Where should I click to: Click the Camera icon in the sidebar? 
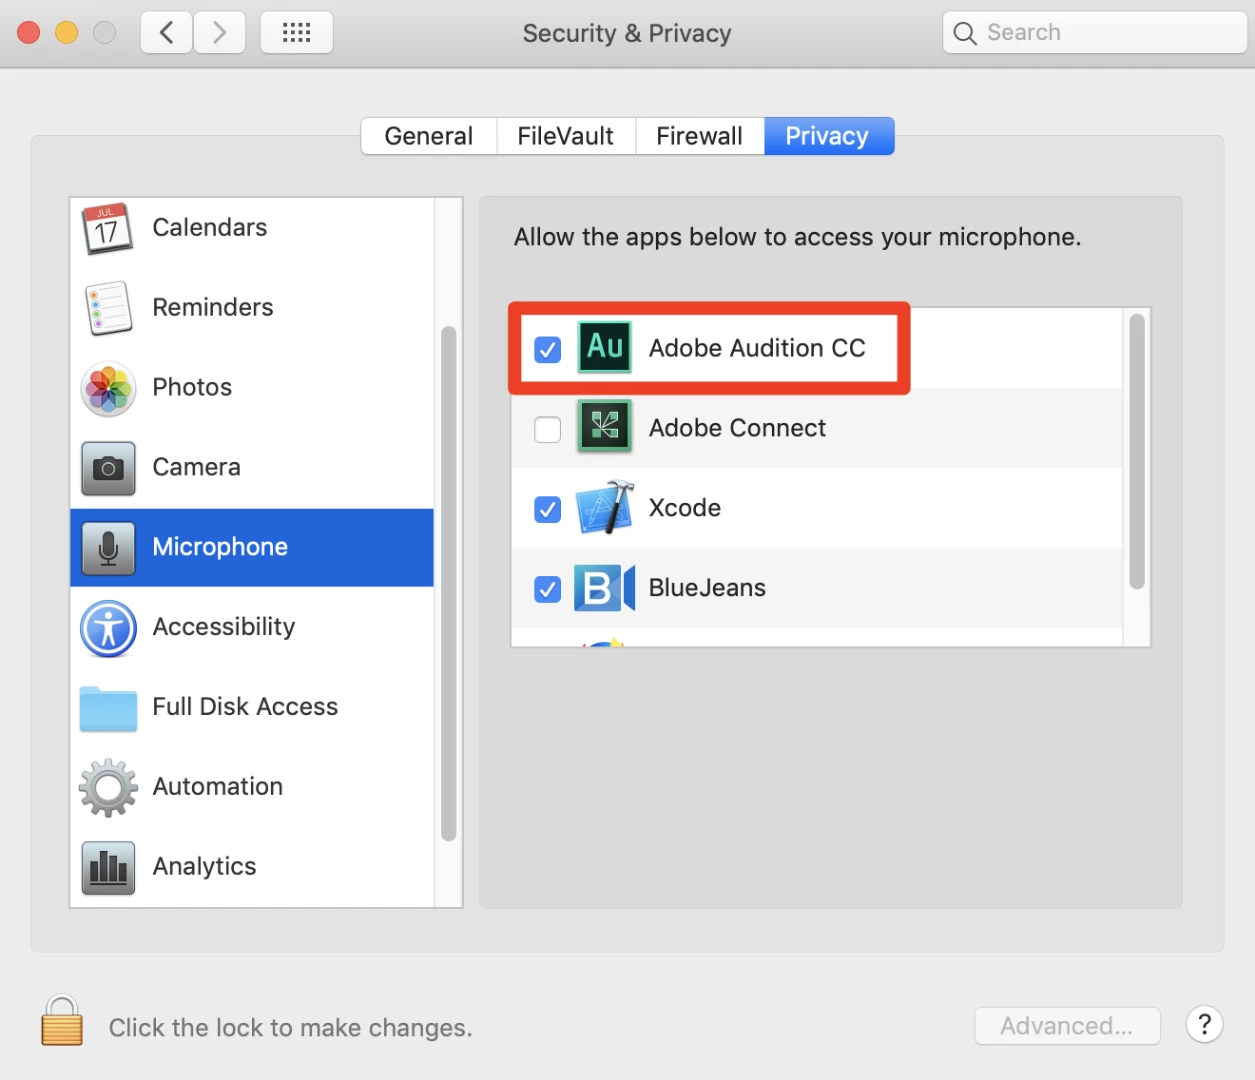108,468
